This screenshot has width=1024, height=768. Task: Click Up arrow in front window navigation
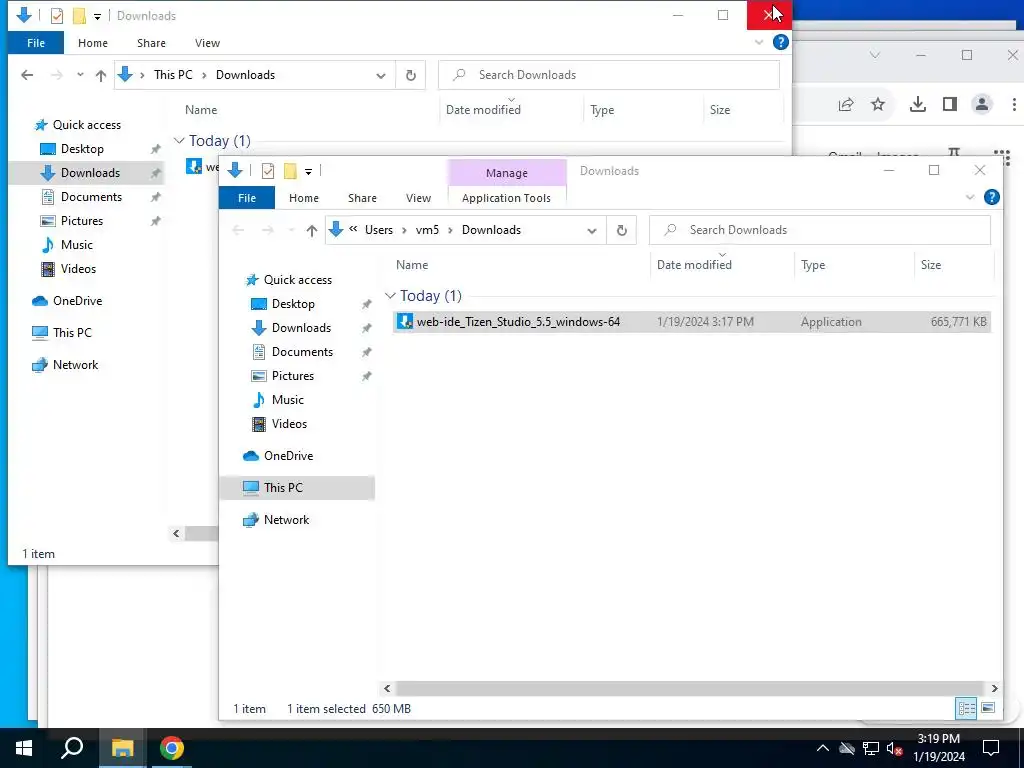pyautogui.click(x=312, y=230)
